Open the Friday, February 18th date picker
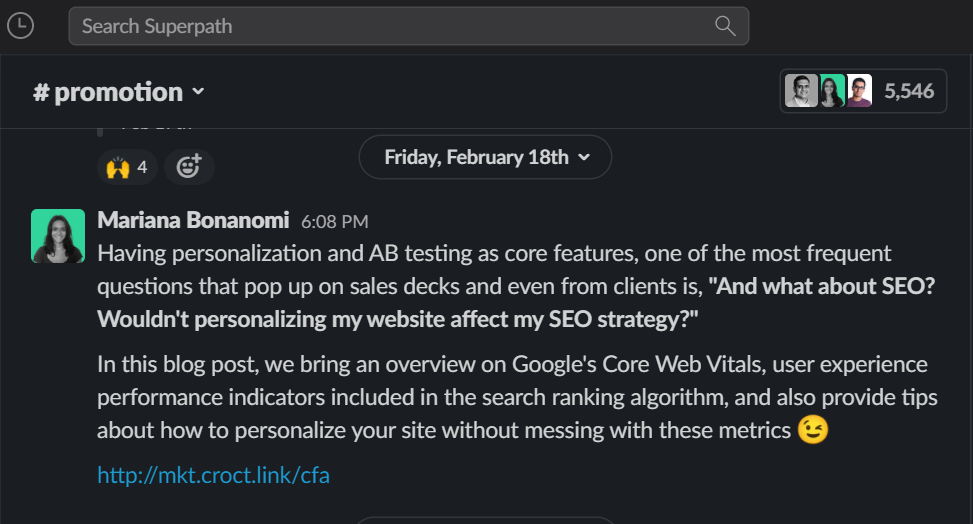The height and width of the screenshot is (524, 973). click(x=485, y=157)
